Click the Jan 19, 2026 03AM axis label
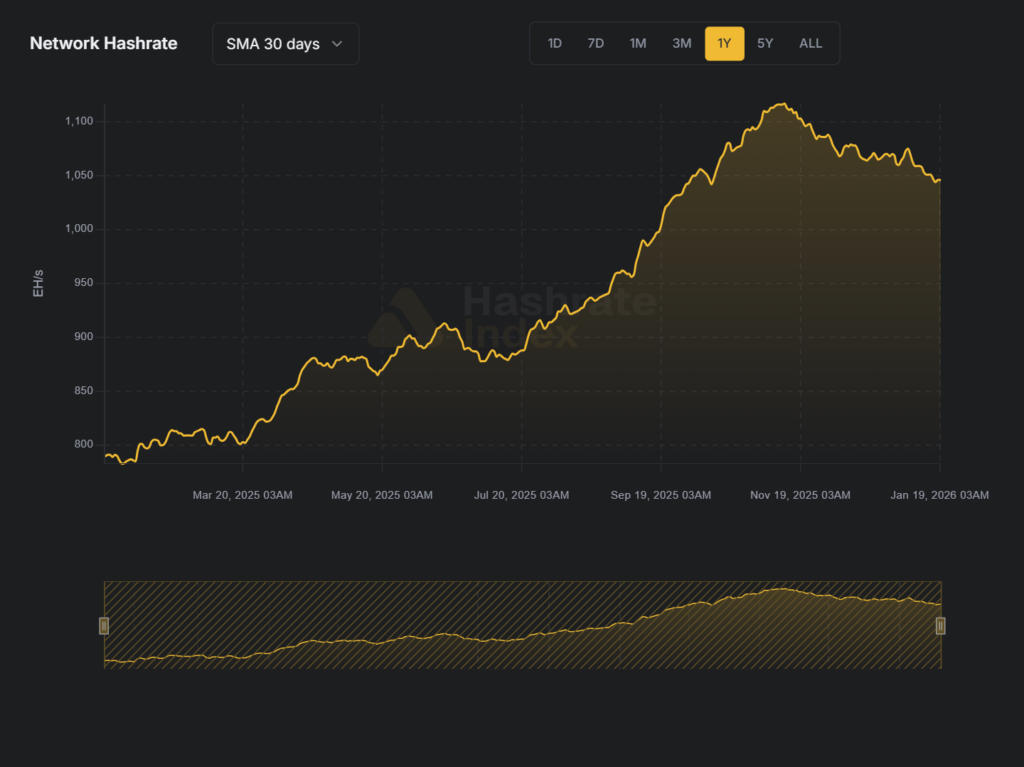This screenshot has height=767, width=1024. (x=939, y=495)
